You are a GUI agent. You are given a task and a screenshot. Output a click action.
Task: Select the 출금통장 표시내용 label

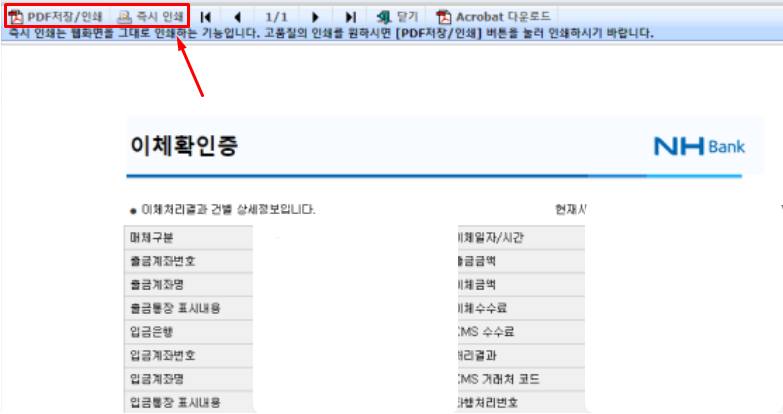(175, 308)
